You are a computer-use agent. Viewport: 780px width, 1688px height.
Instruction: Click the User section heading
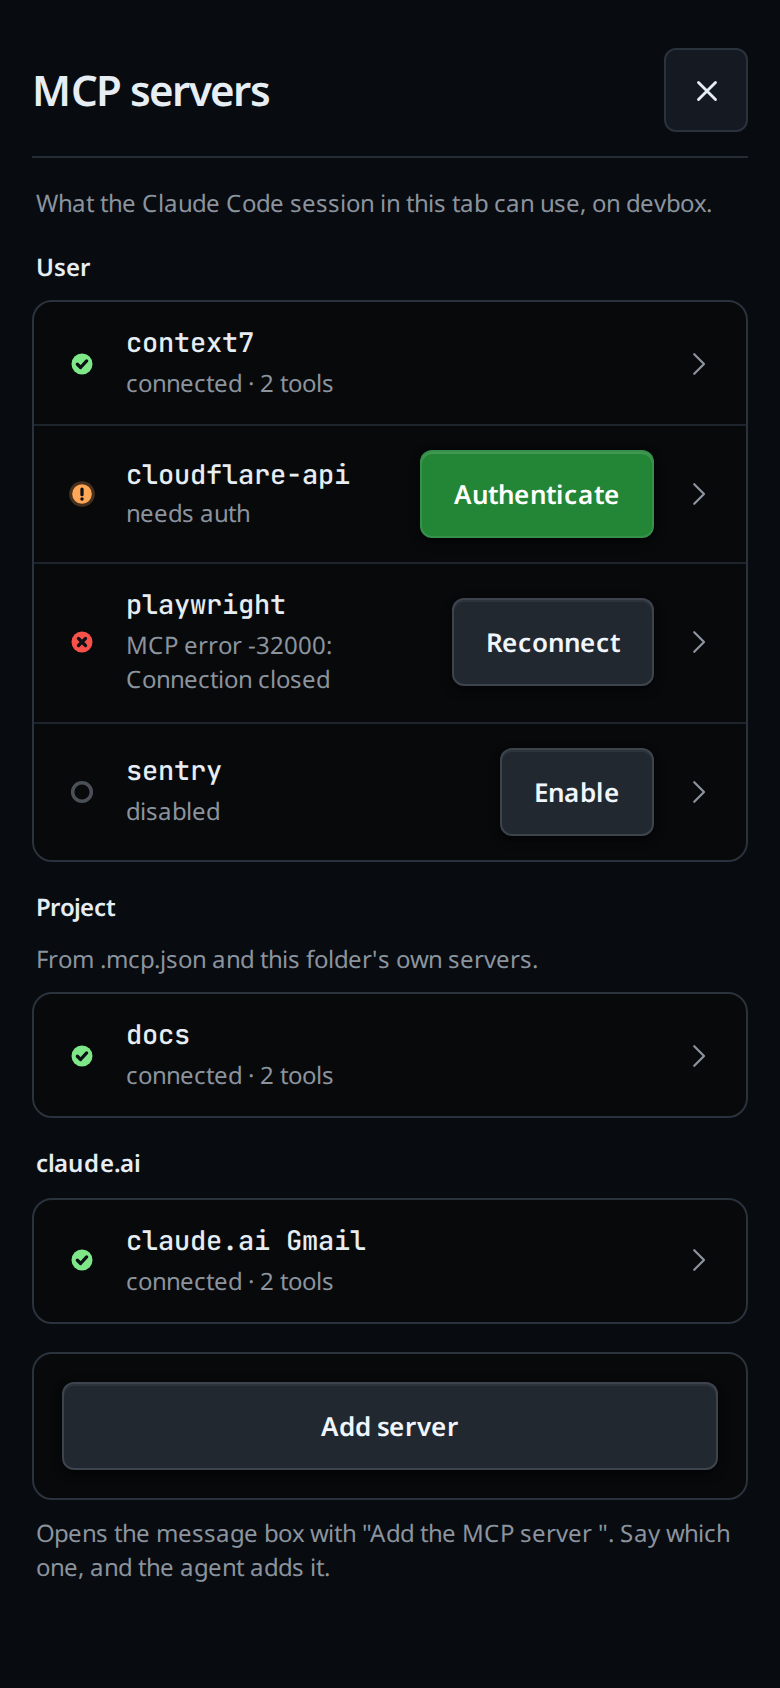[63, 268]
